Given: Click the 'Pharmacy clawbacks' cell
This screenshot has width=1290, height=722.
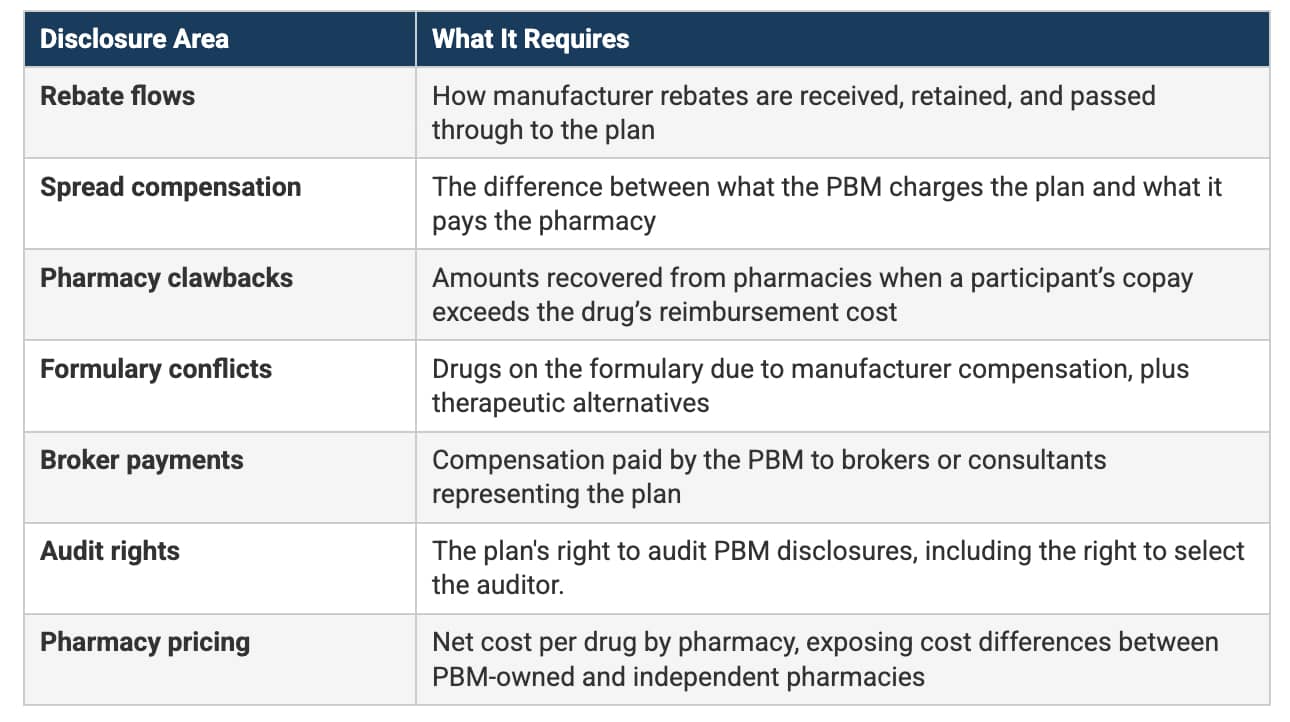Looking at the screenshot, I should 166,278.
